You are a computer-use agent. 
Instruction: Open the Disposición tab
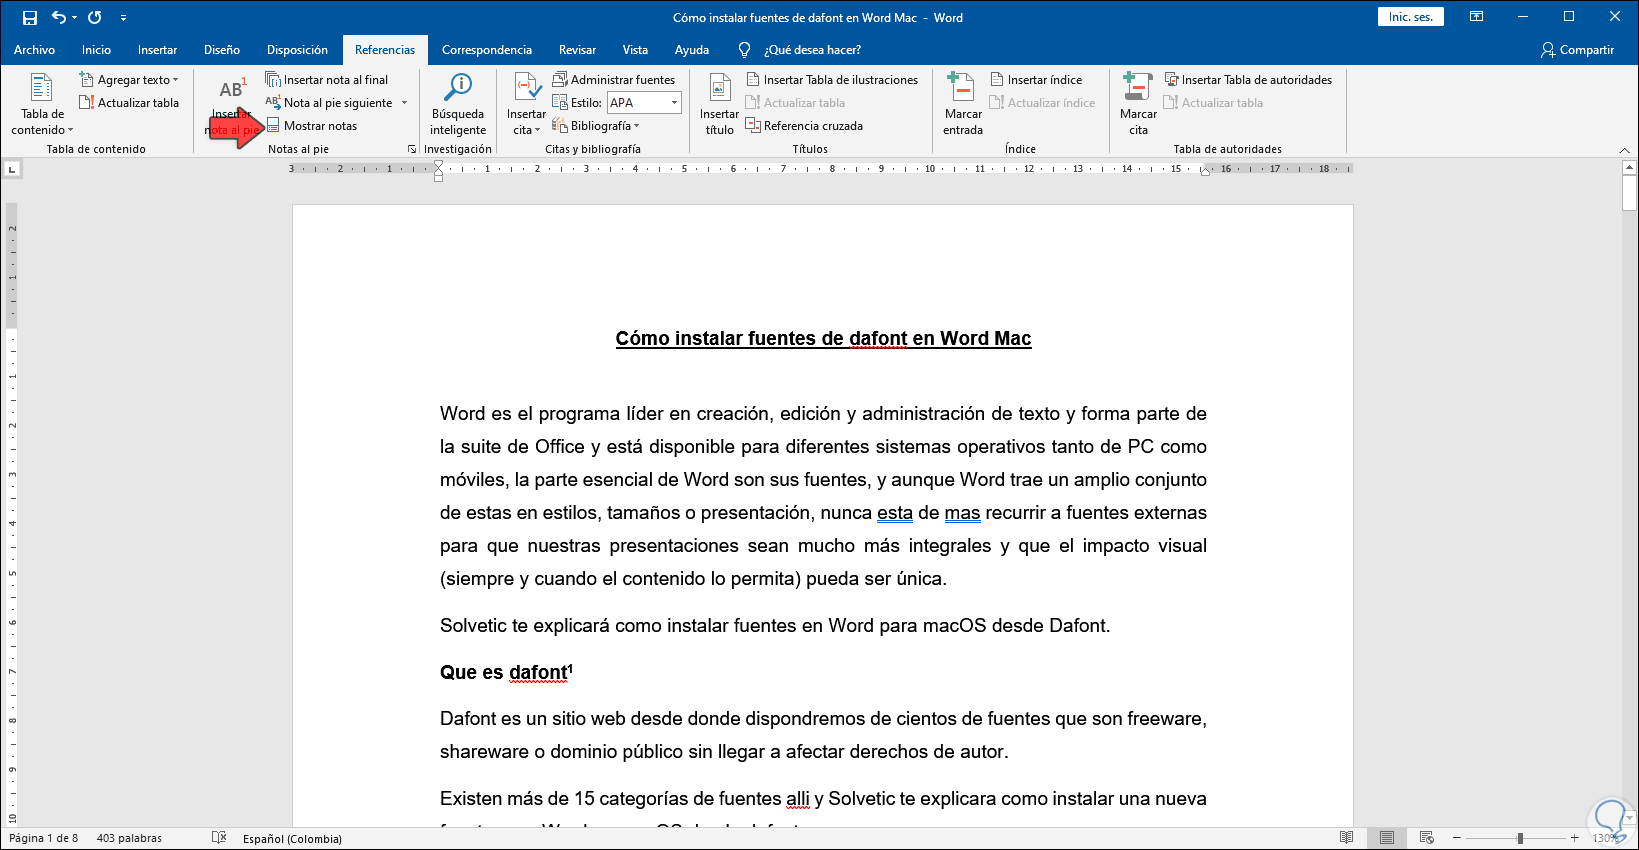pyautogui.click(x=297, y=50)
